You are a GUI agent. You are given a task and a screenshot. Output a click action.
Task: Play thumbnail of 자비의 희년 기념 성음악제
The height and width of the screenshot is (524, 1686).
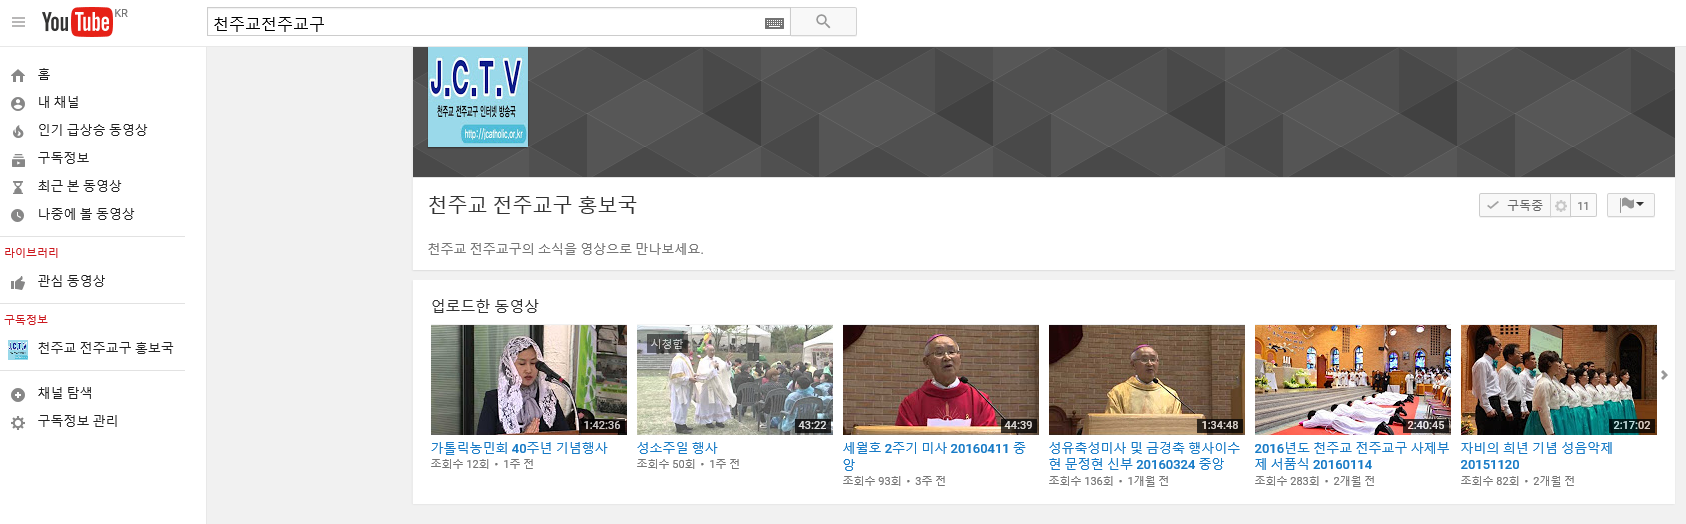(x=1559, y=380)
